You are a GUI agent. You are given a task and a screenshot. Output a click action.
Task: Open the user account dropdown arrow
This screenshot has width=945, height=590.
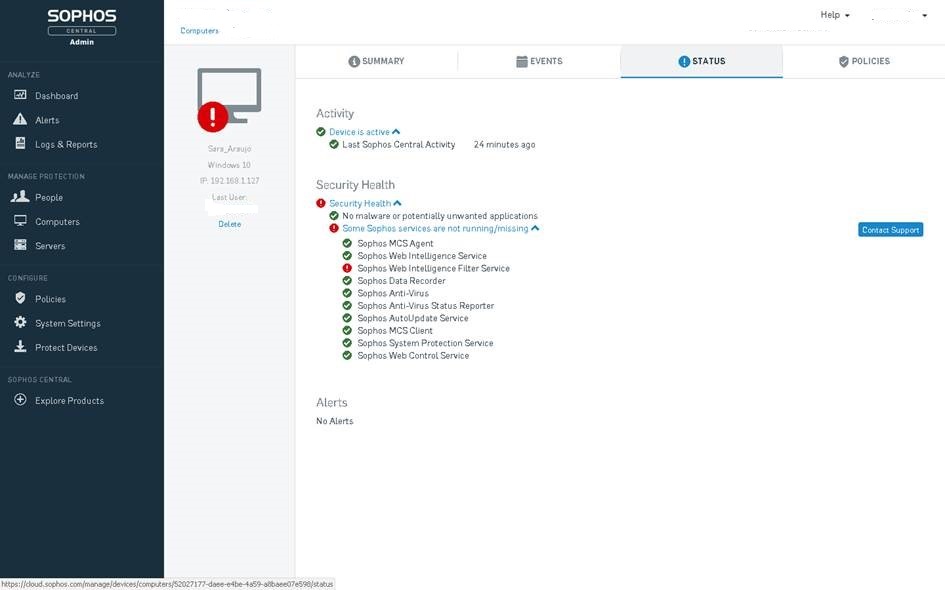click(925, 16)
